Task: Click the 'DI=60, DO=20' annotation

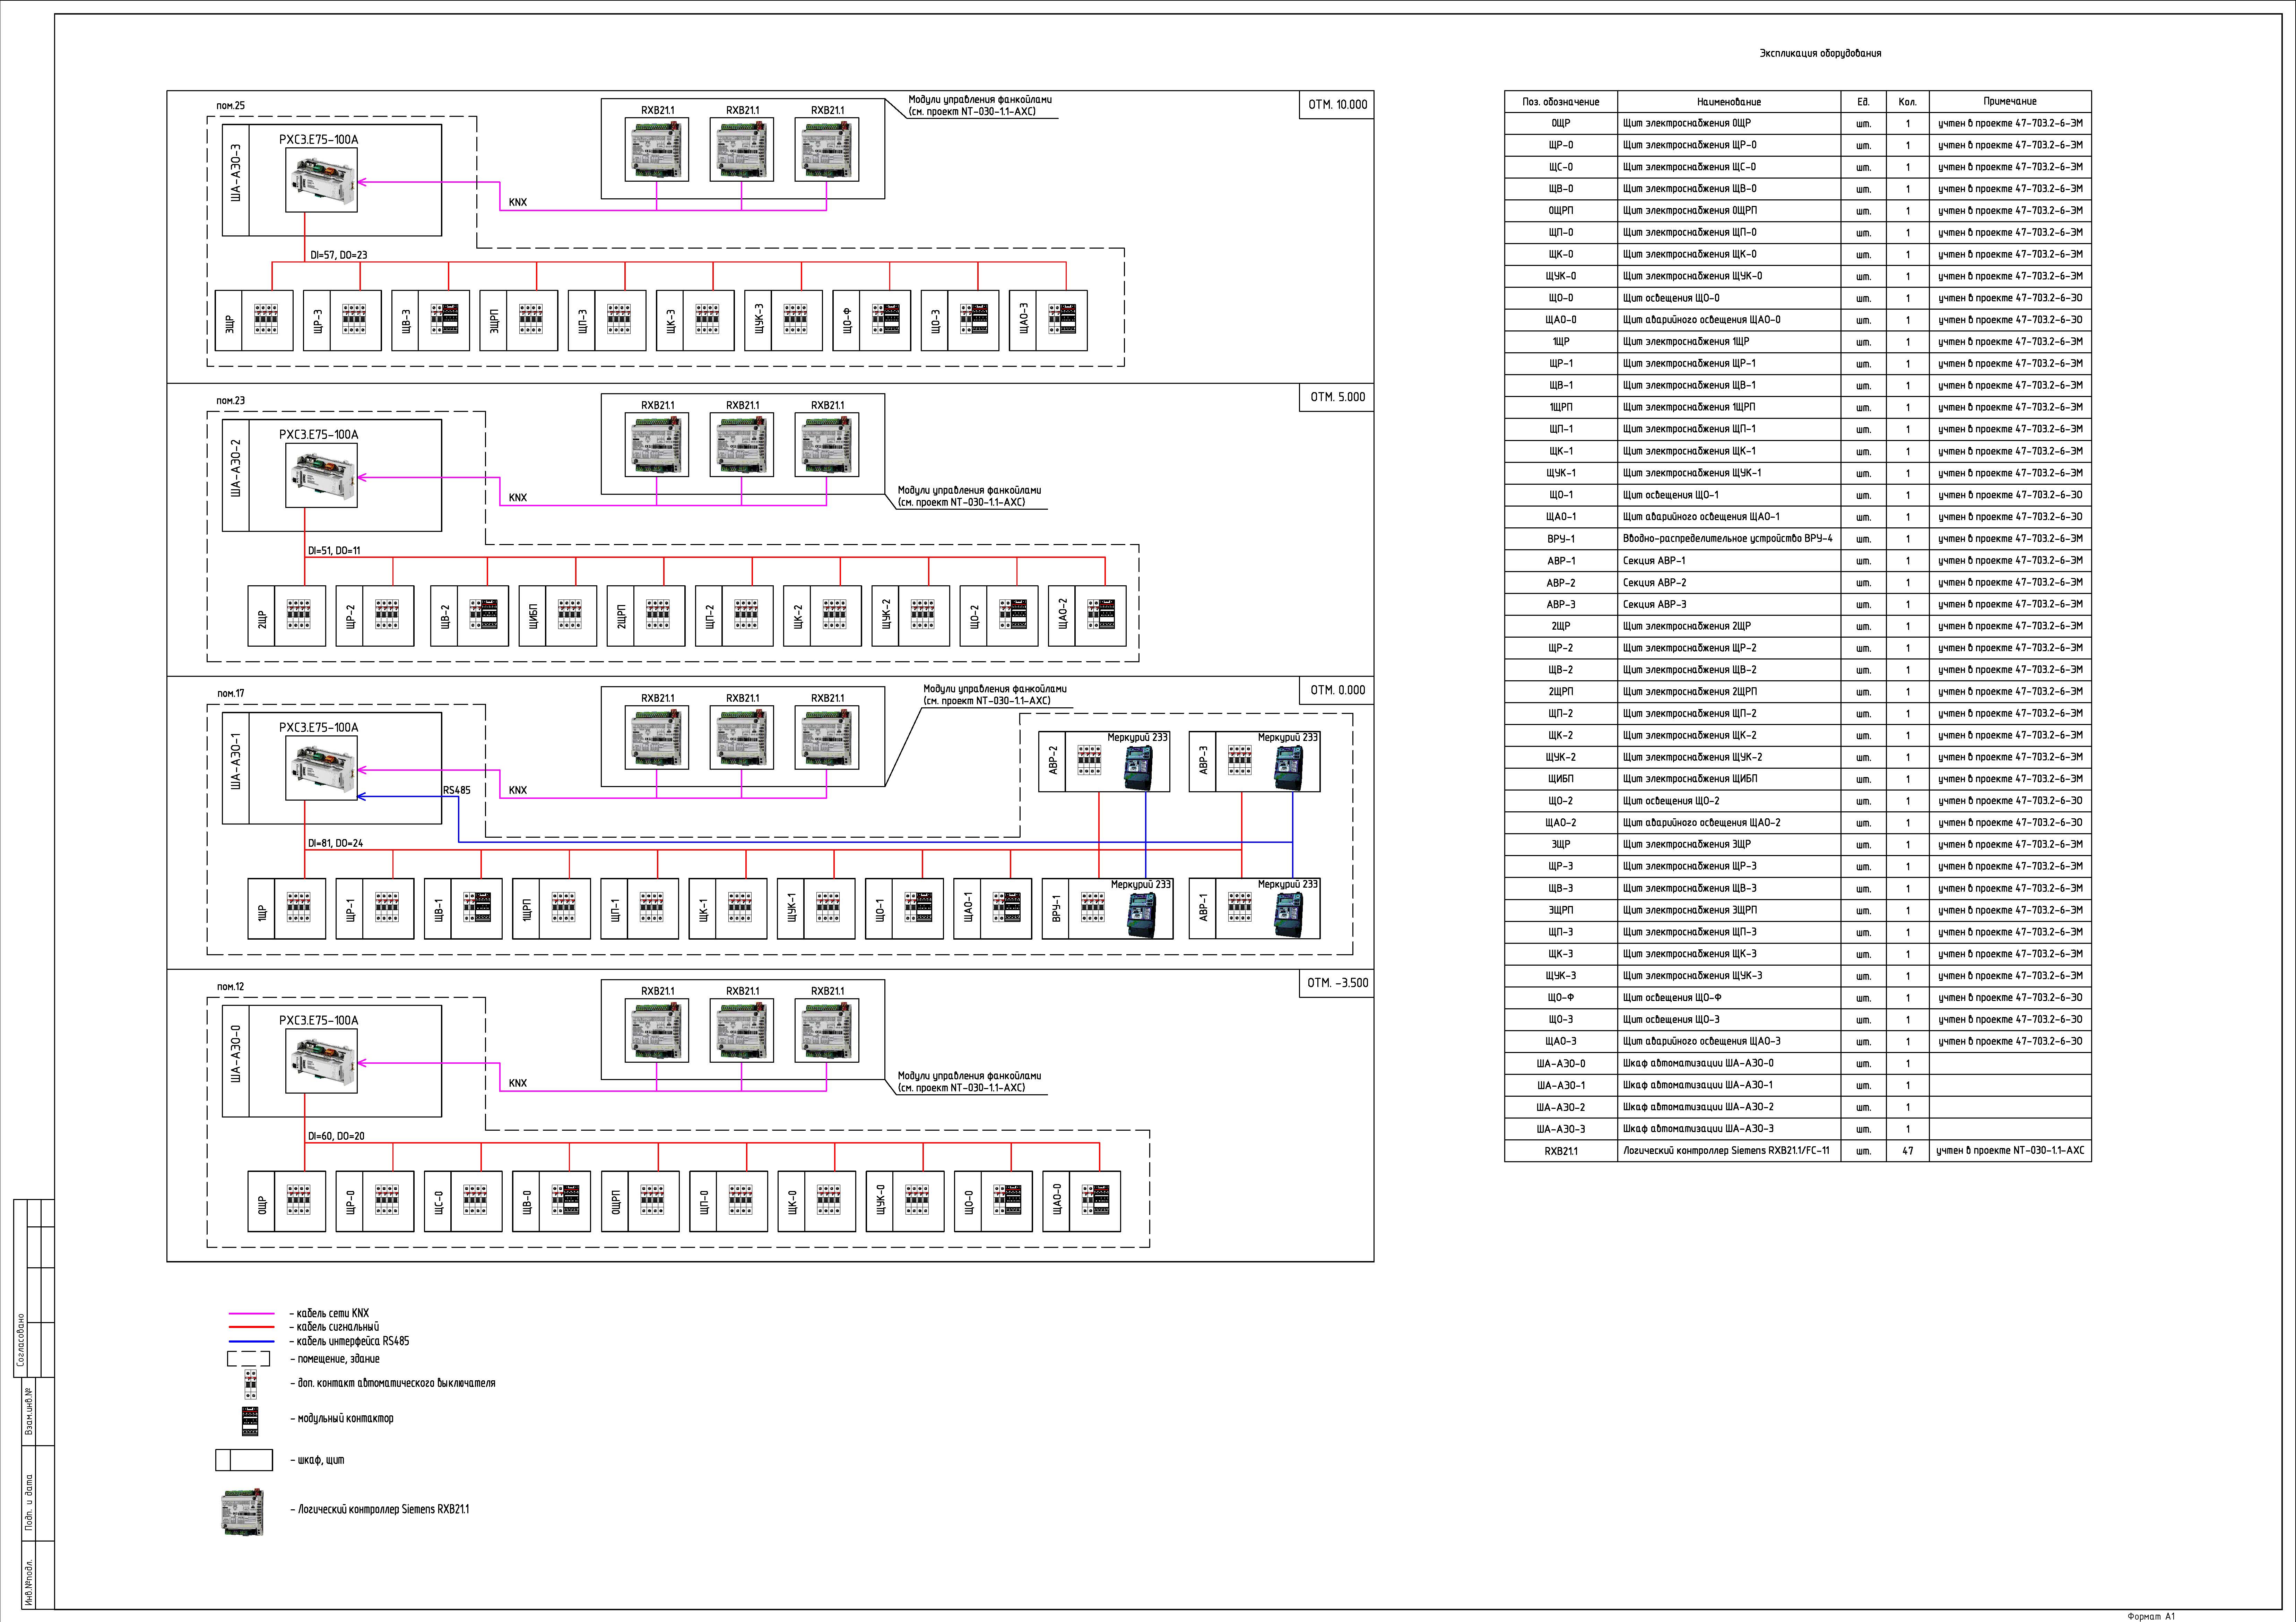Action: point(336,1136)
